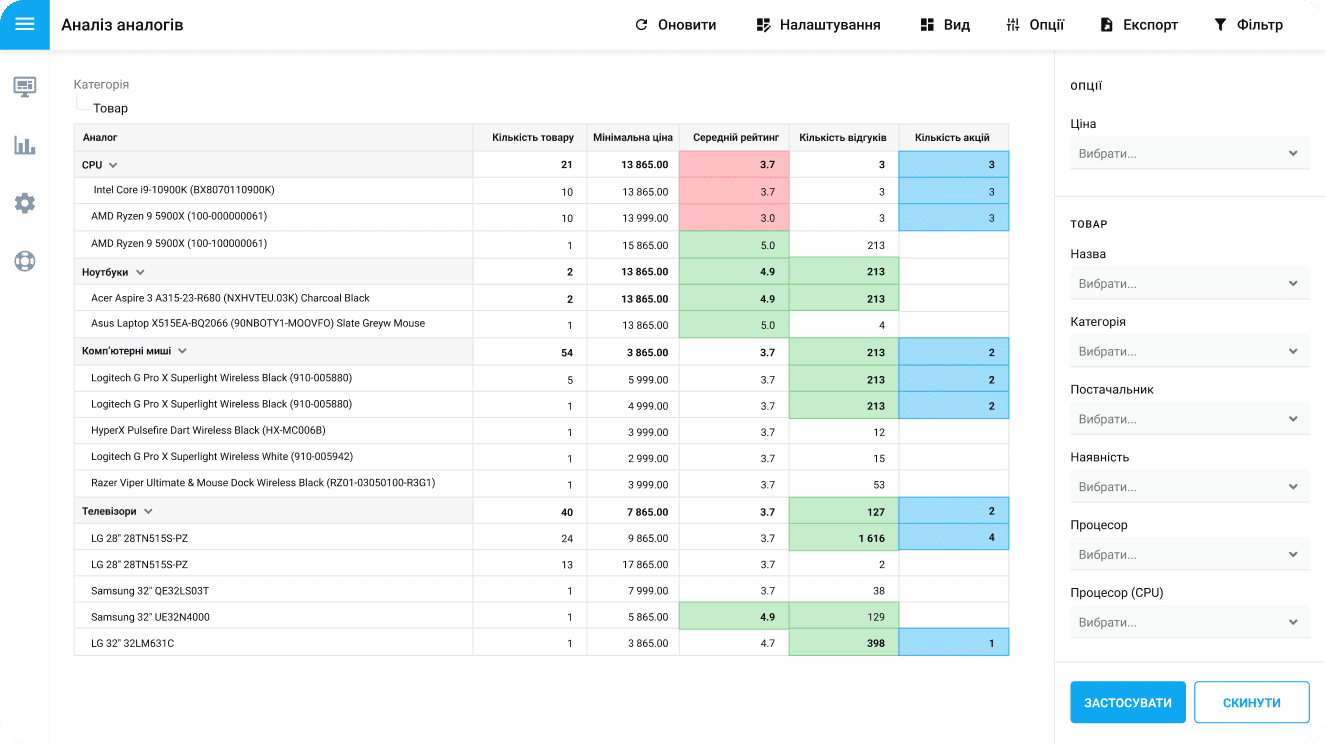The image size is (1326, 745).
Task: Collapse the Комп'ютерні миші group
Action: pos(182,351)
